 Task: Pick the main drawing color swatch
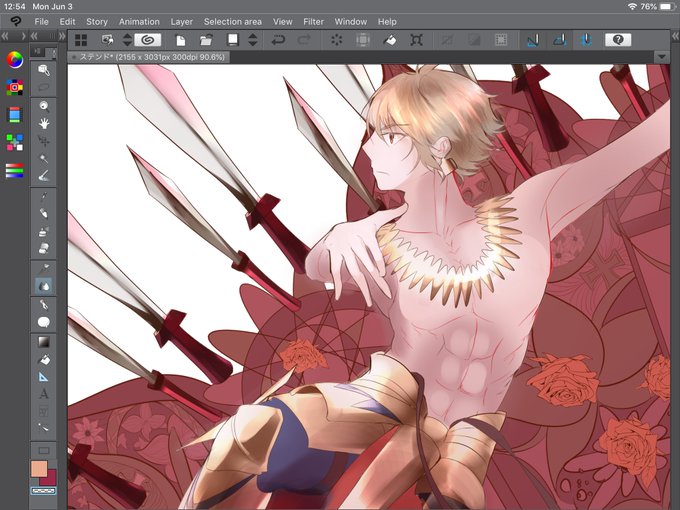click(39, 468)
